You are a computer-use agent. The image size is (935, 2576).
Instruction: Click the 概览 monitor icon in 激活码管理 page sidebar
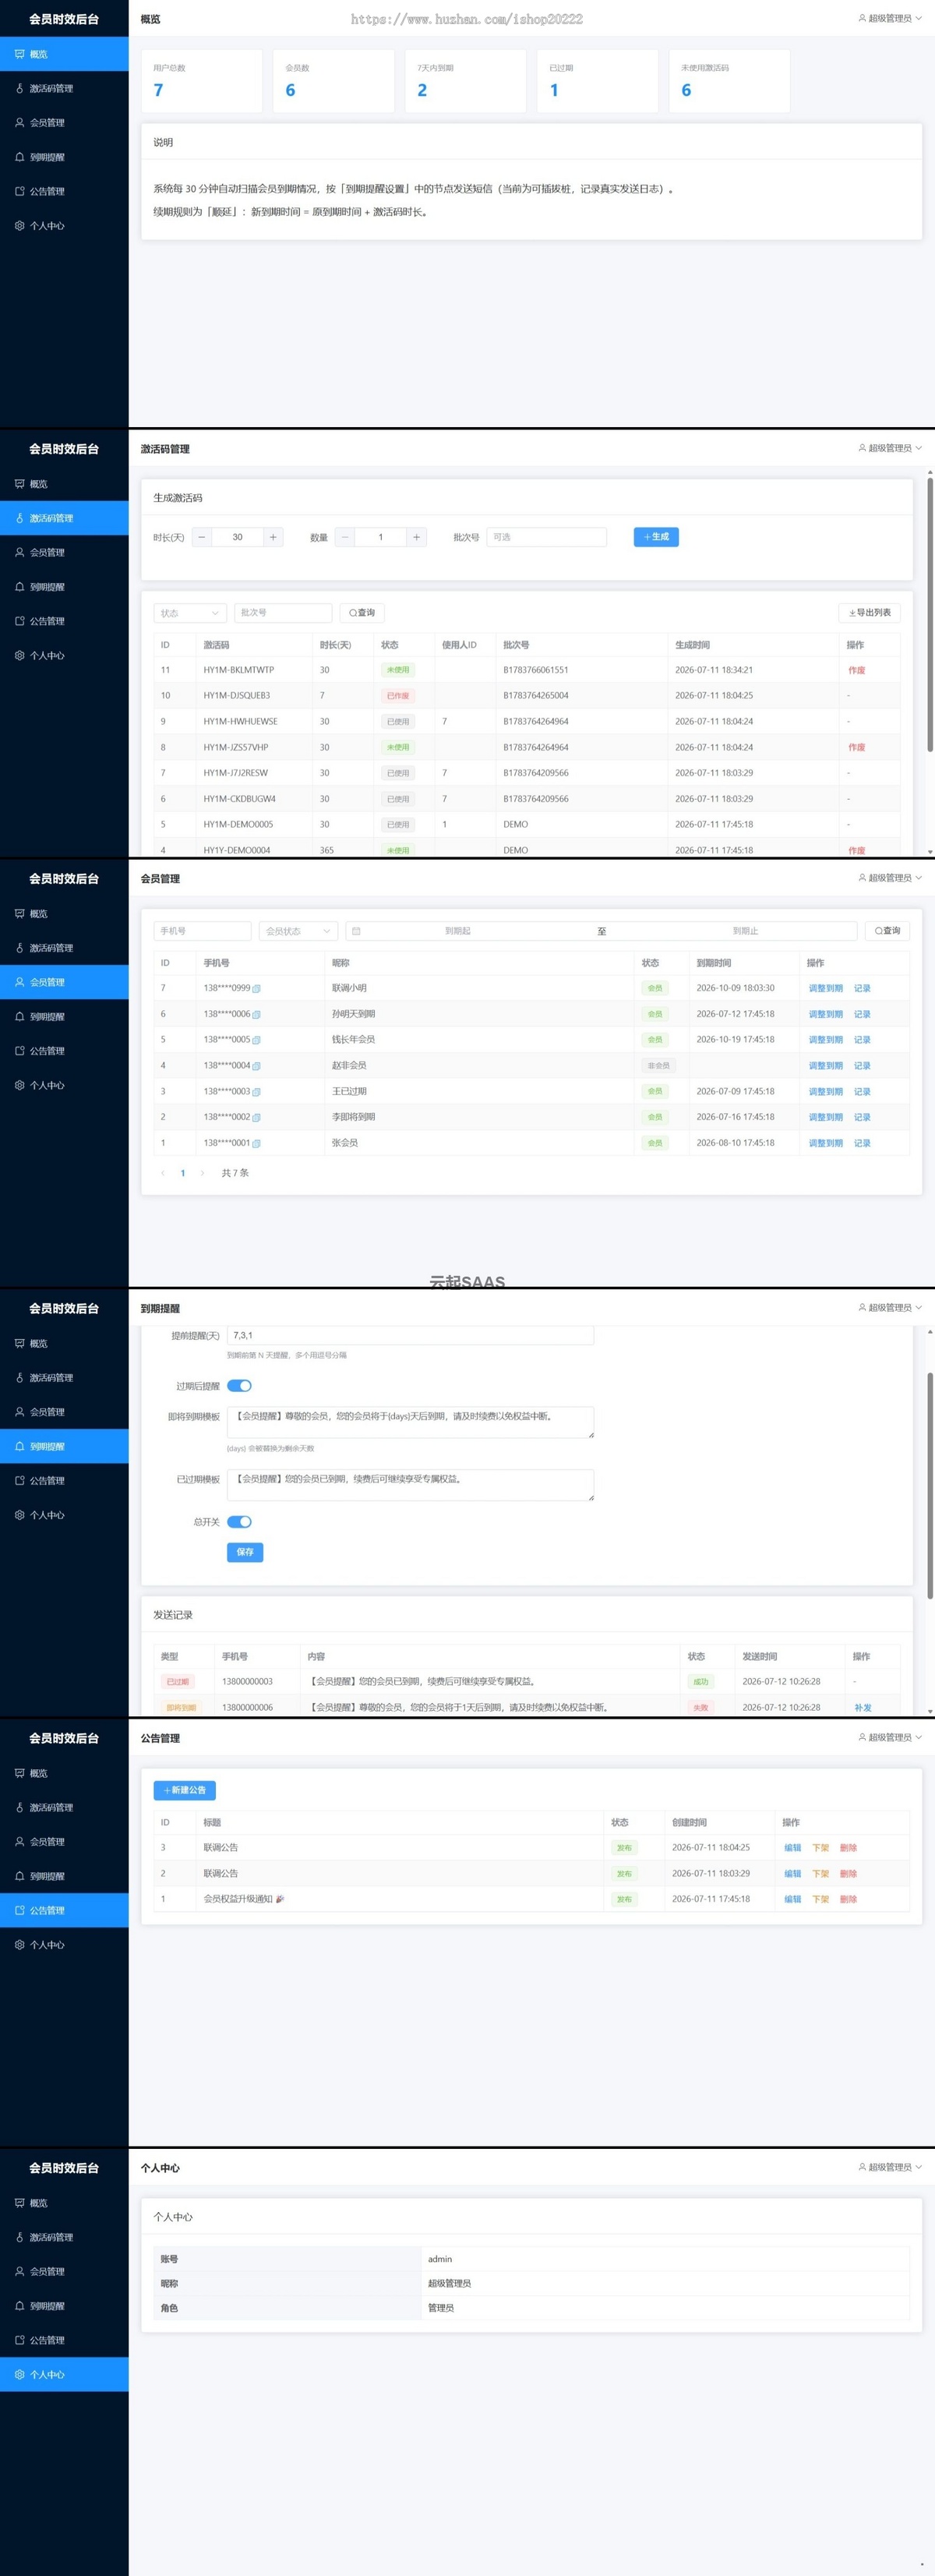pos(19,484)
